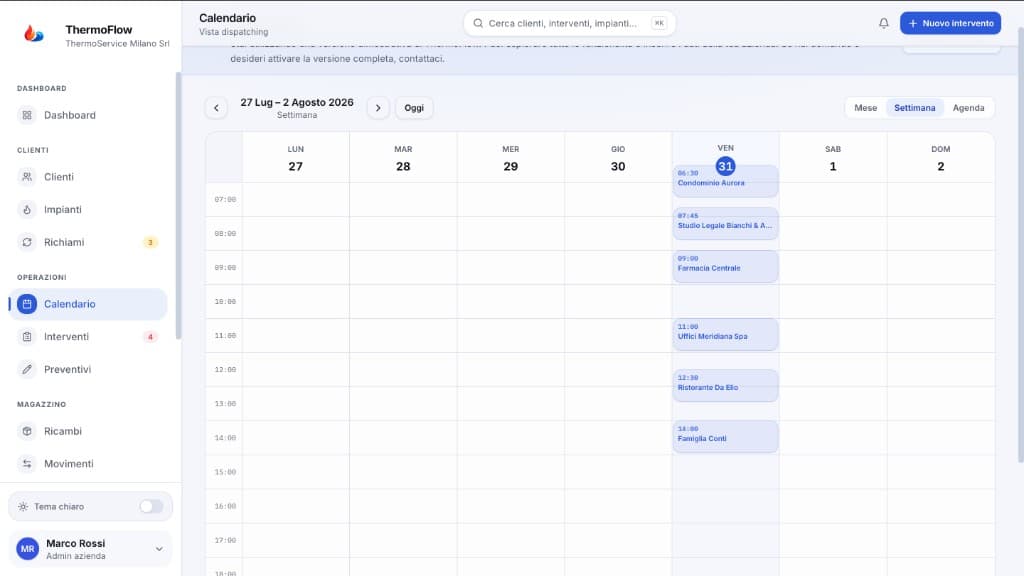
Task: Open Movimenti section
Action: 88,464
